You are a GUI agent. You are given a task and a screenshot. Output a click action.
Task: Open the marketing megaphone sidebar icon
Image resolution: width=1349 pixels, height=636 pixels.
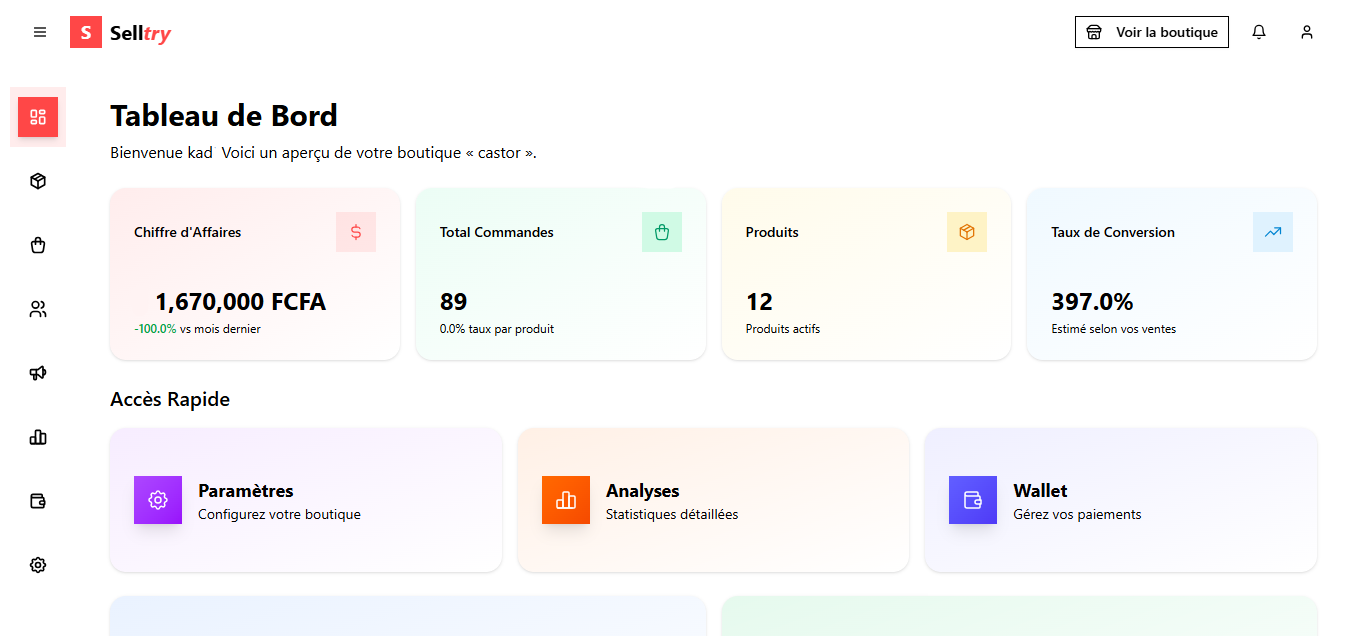coord(38,373)
